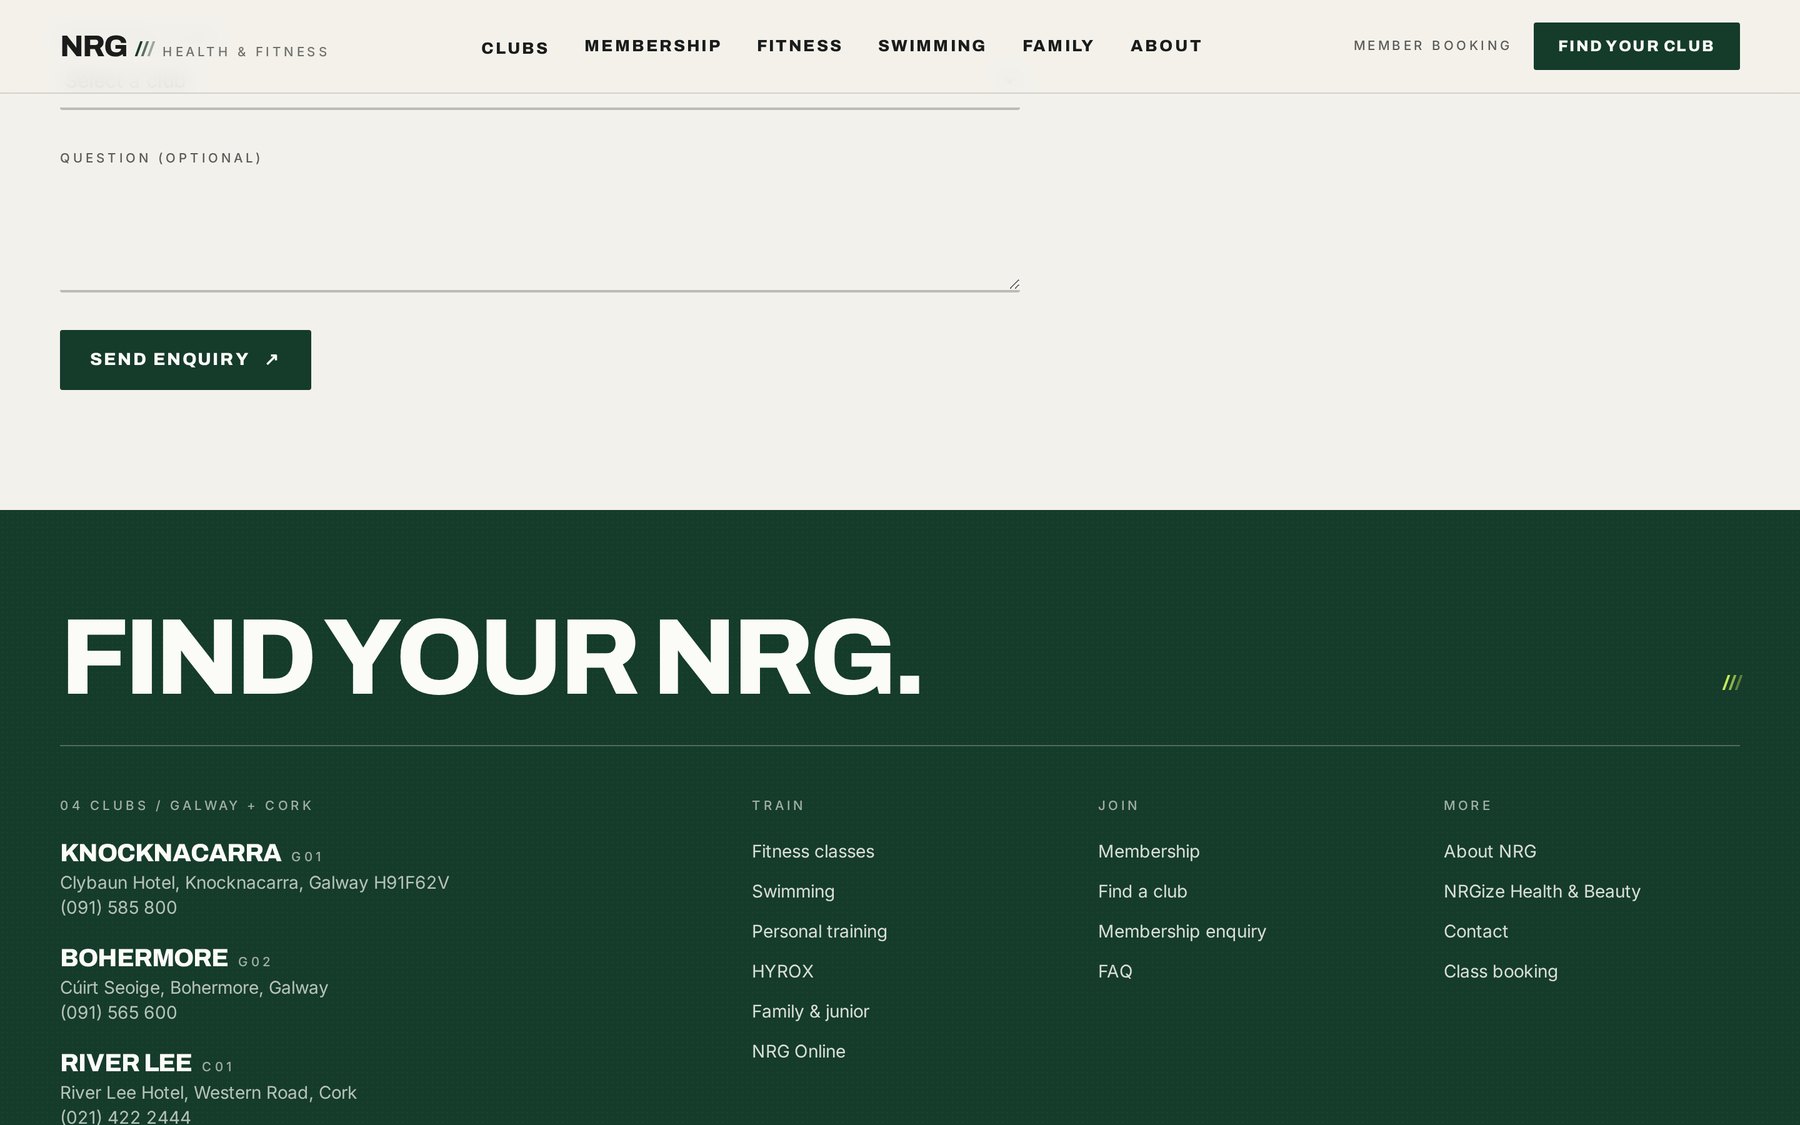
Task: Click River Lee Hotel, Western Road address
Action: (x=208, y=1093)
